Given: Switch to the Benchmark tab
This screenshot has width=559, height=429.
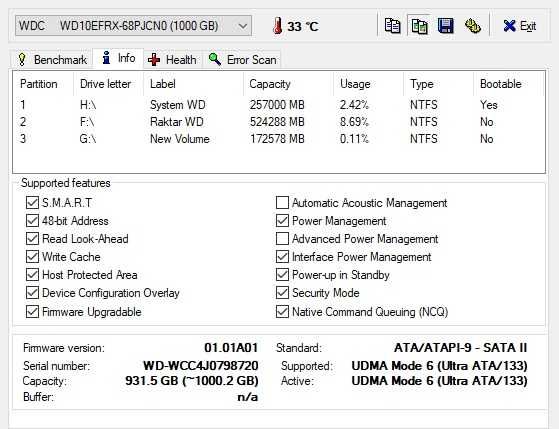Looking at the screenshot, I should coord(52,60).
